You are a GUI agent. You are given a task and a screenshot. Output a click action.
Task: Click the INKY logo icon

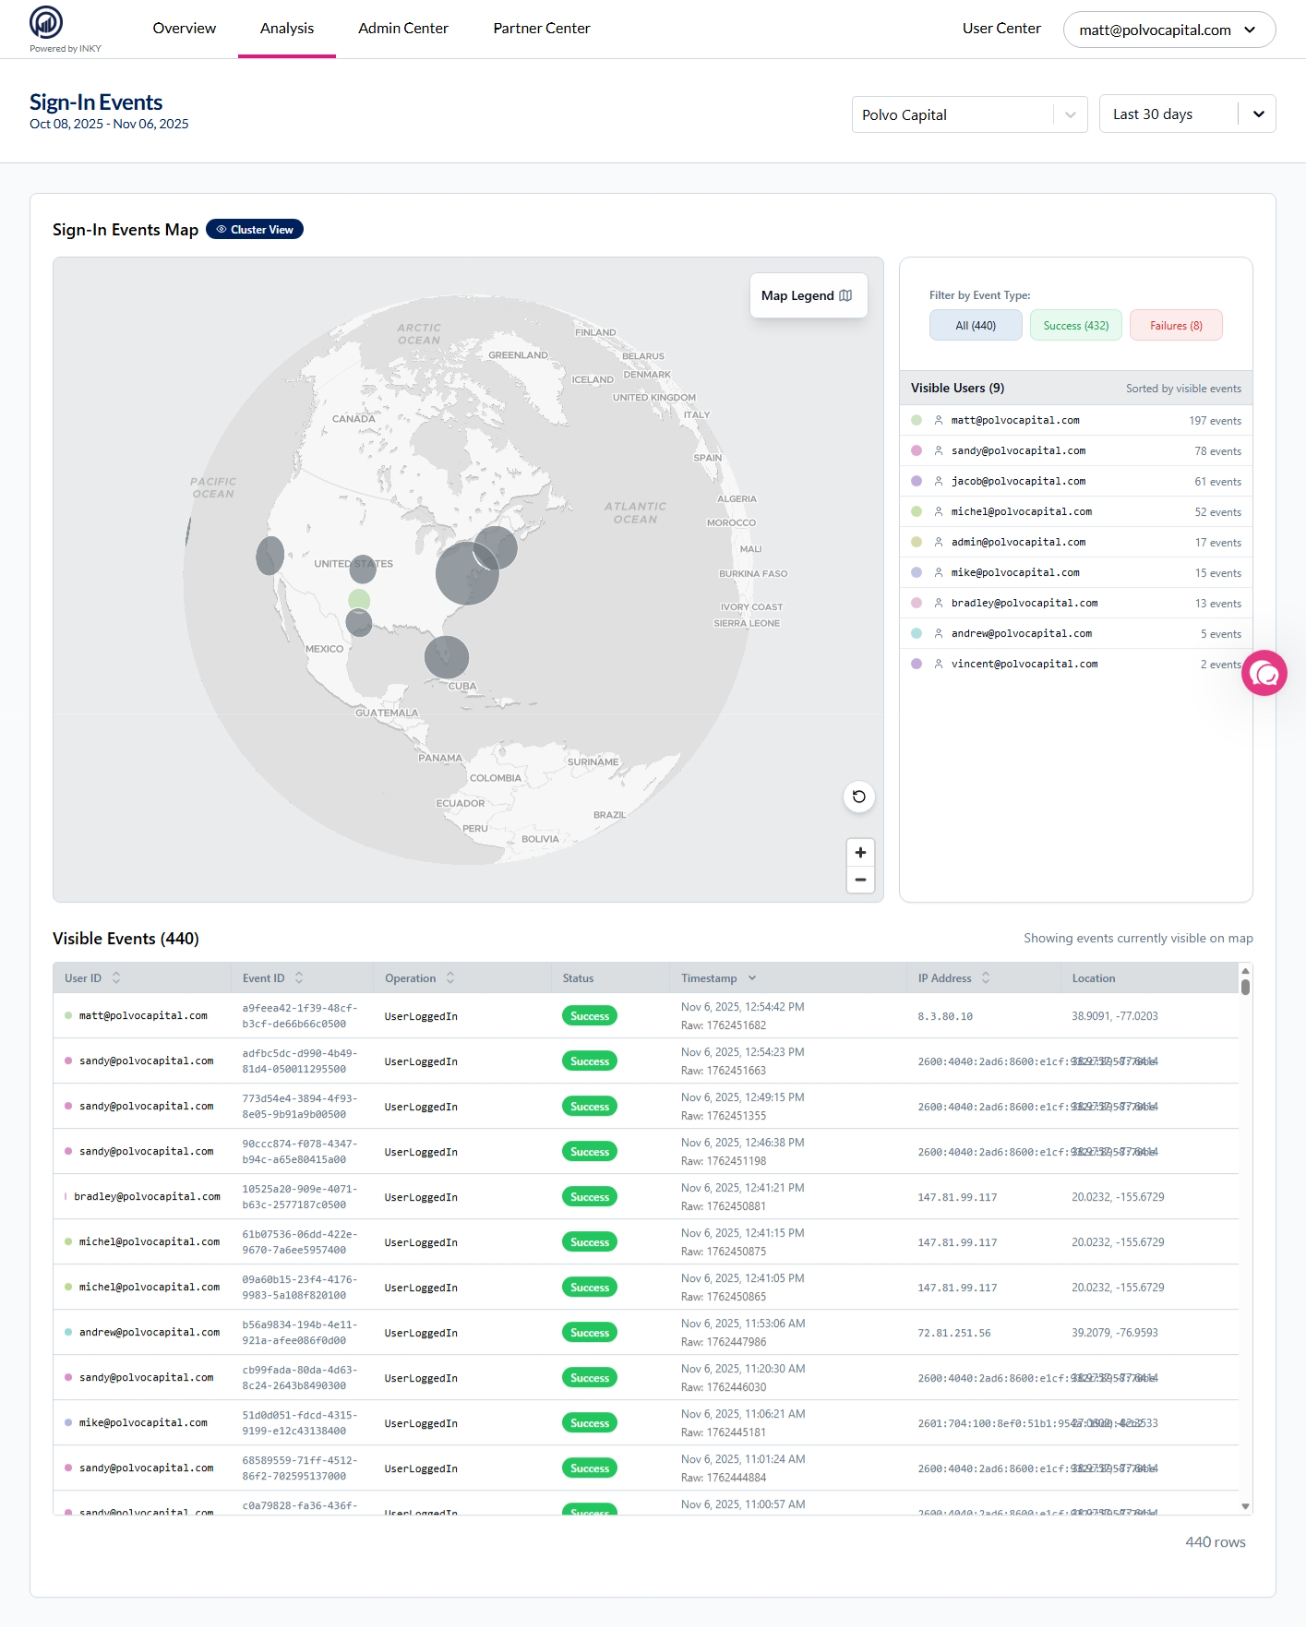[x=46, y=22]
